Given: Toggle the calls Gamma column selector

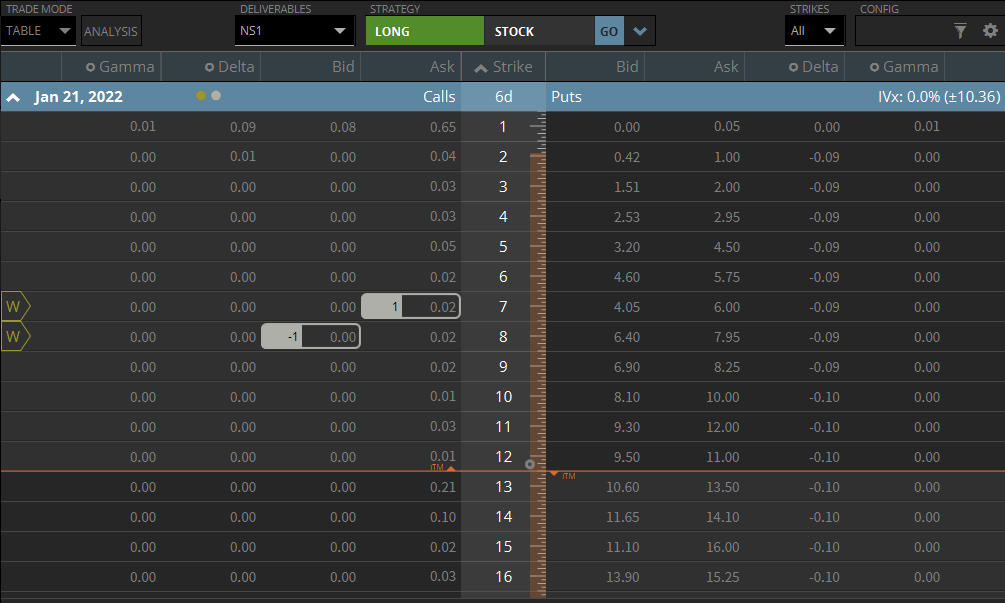Looking at the screenshot, I should tap(91, 68).
